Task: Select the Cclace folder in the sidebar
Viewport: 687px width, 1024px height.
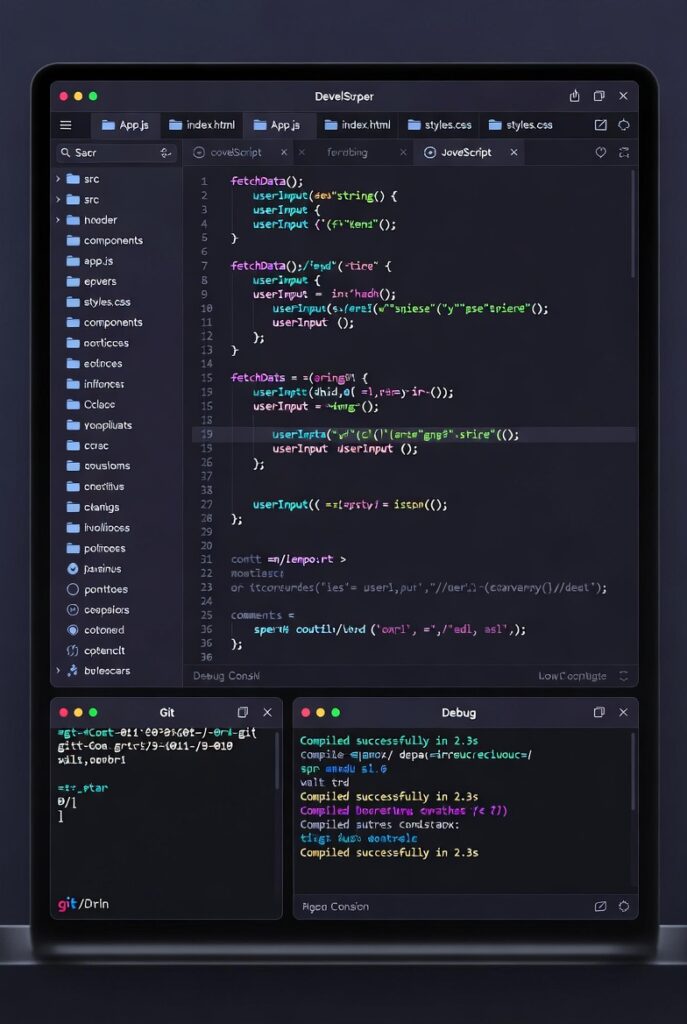Action: [91, 404]
